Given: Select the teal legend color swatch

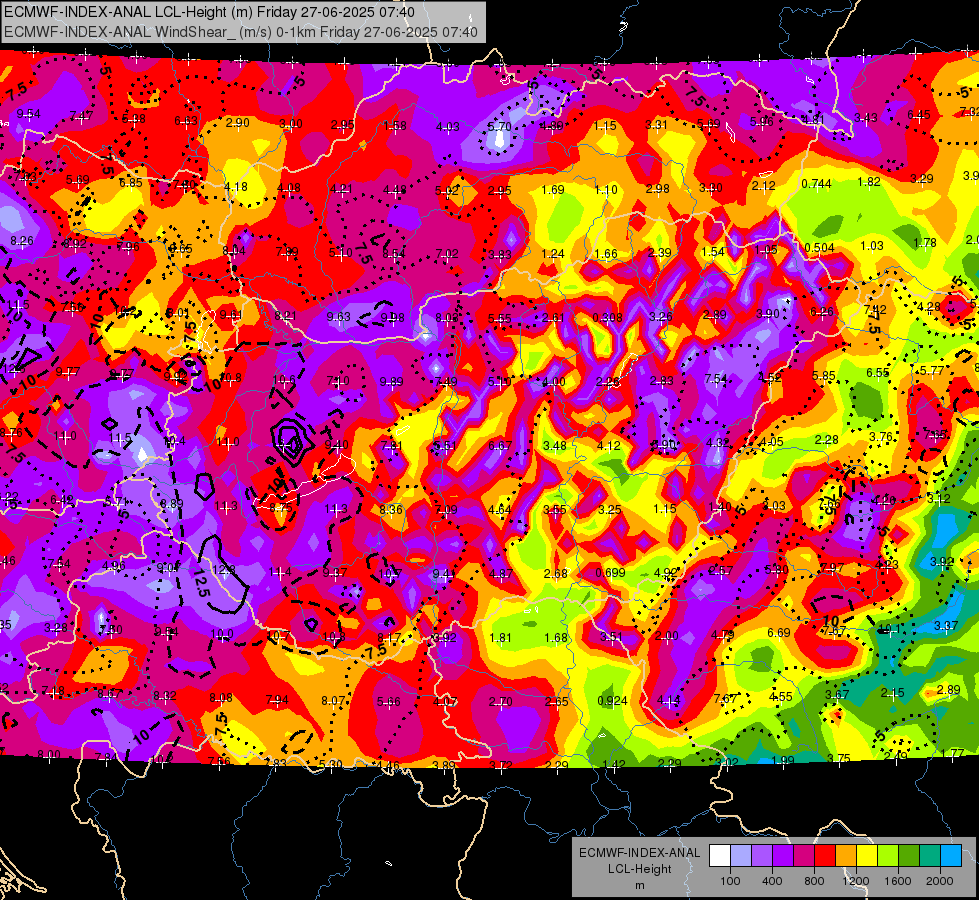Looking at the screenshot, I should [x=930, y=856].
